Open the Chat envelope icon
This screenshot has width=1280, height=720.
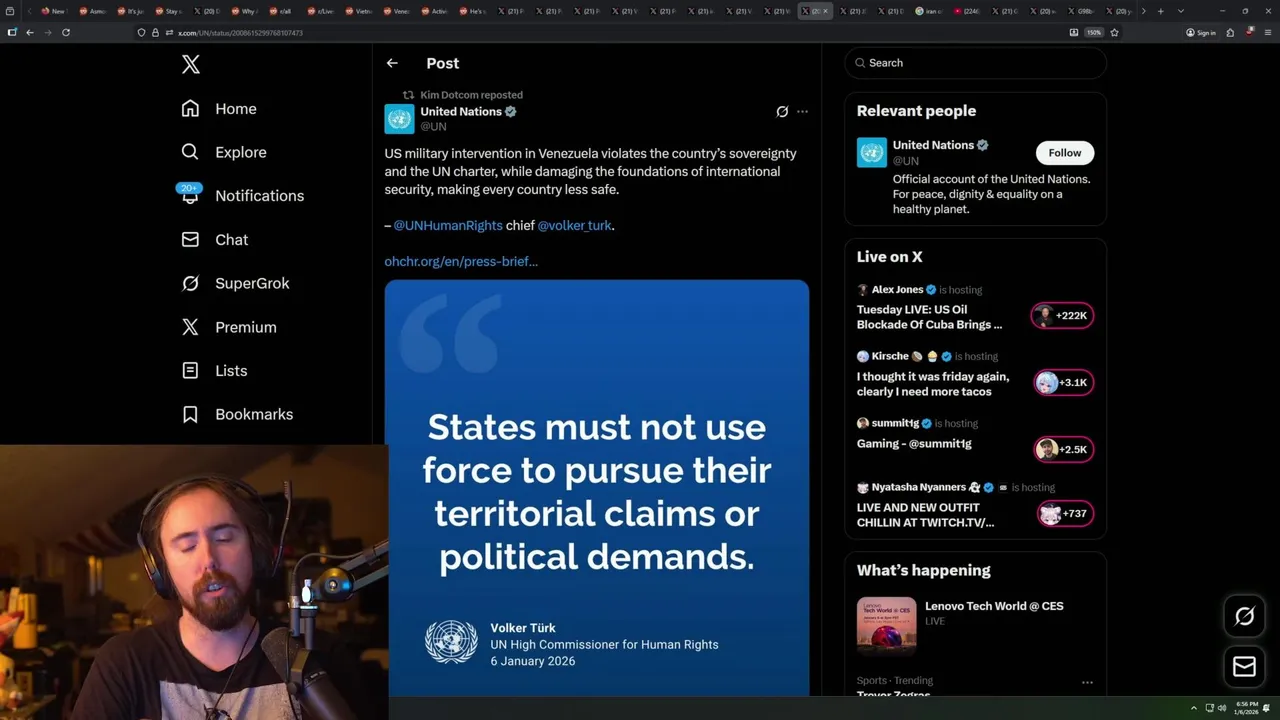pos(190,240)
